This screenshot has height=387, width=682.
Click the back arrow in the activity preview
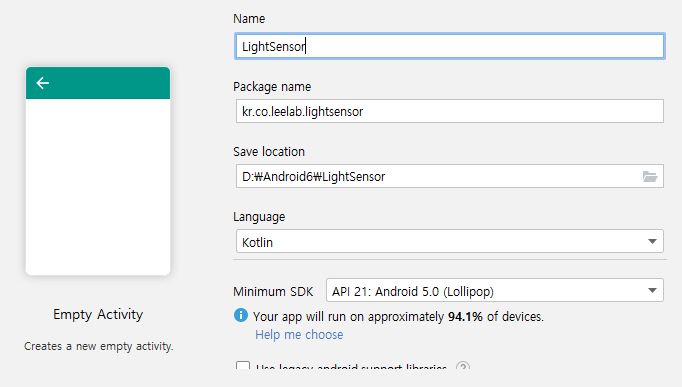[x=43, y=83]
